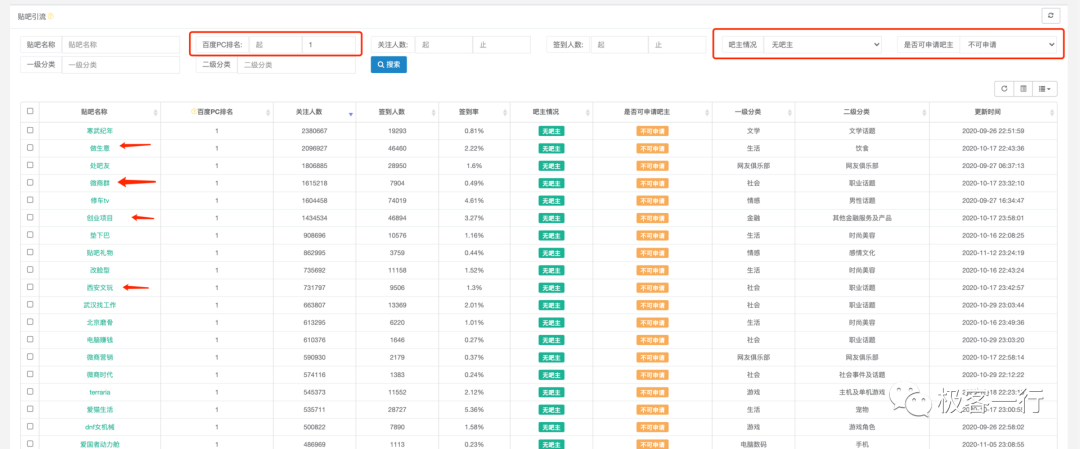Click the 关注人数 起 start field
1080x449 pixels.
[x=444, y=44]
